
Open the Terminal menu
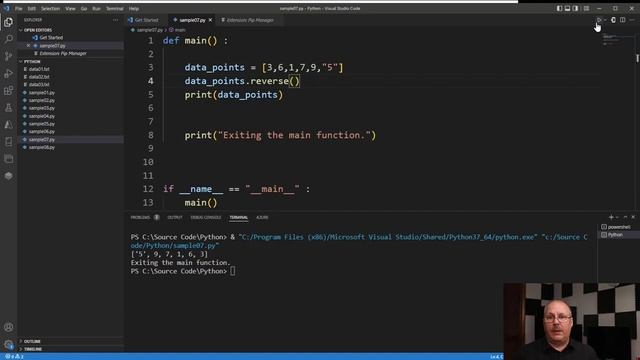[115, 9]
